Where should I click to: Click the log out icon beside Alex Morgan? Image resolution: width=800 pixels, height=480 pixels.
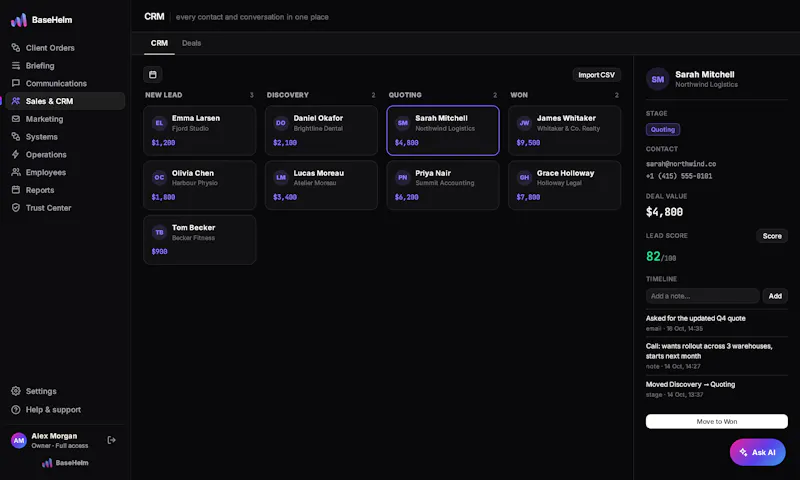coord(111,440)
